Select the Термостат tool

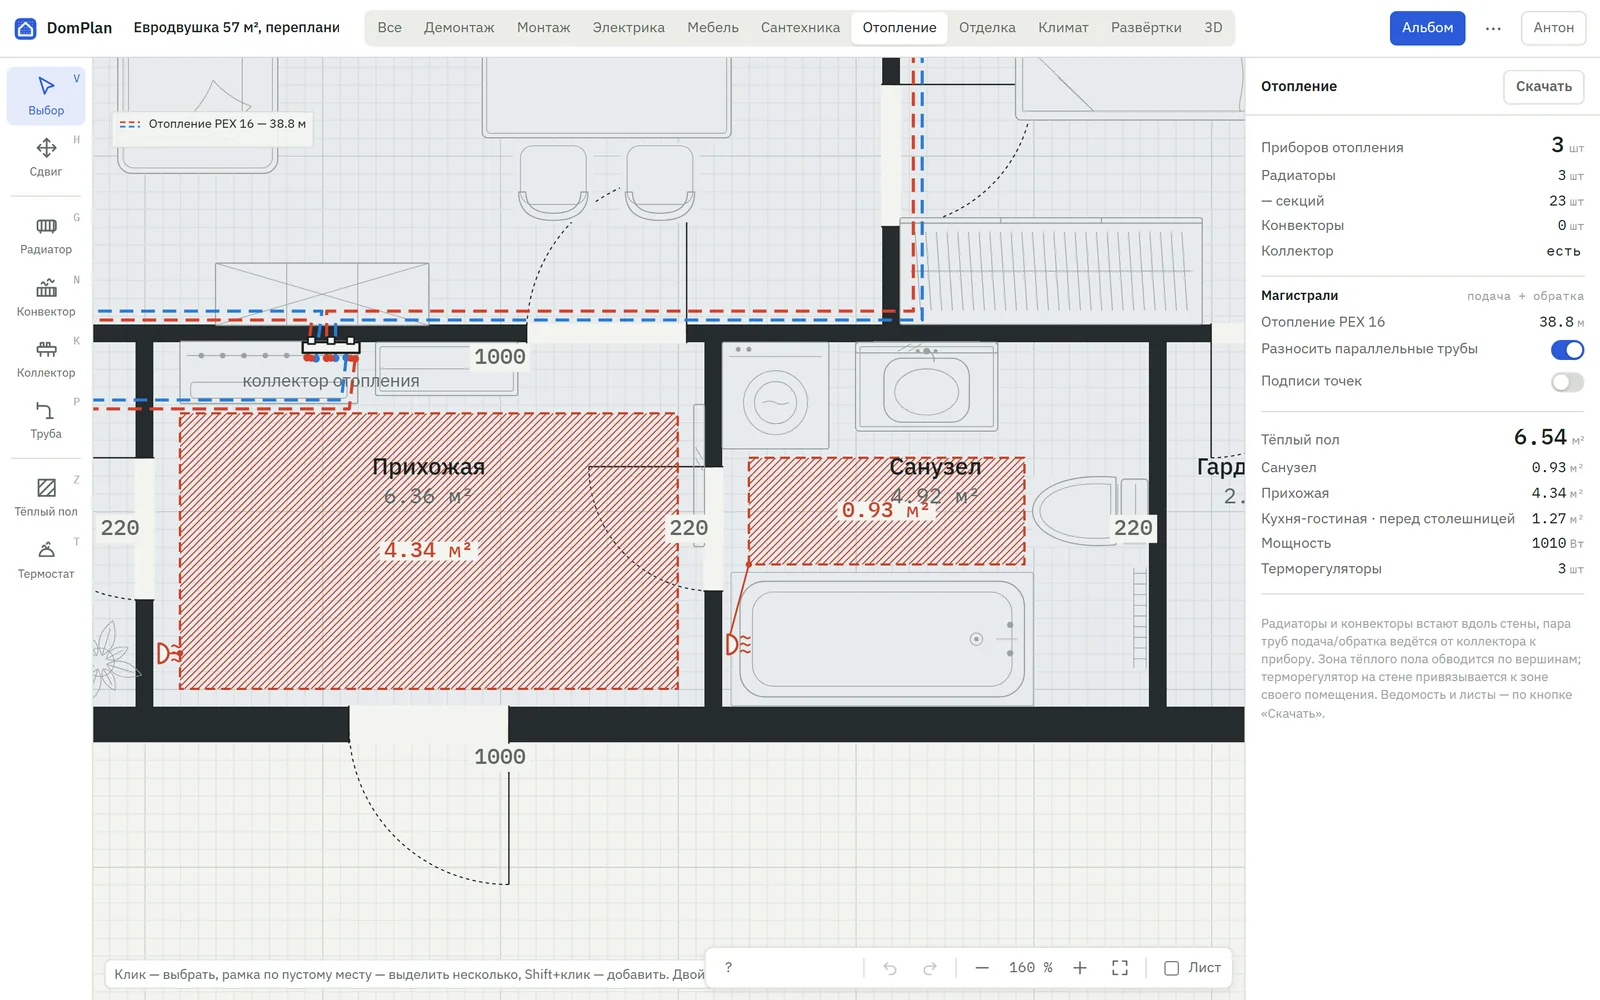tap(46, 560)
